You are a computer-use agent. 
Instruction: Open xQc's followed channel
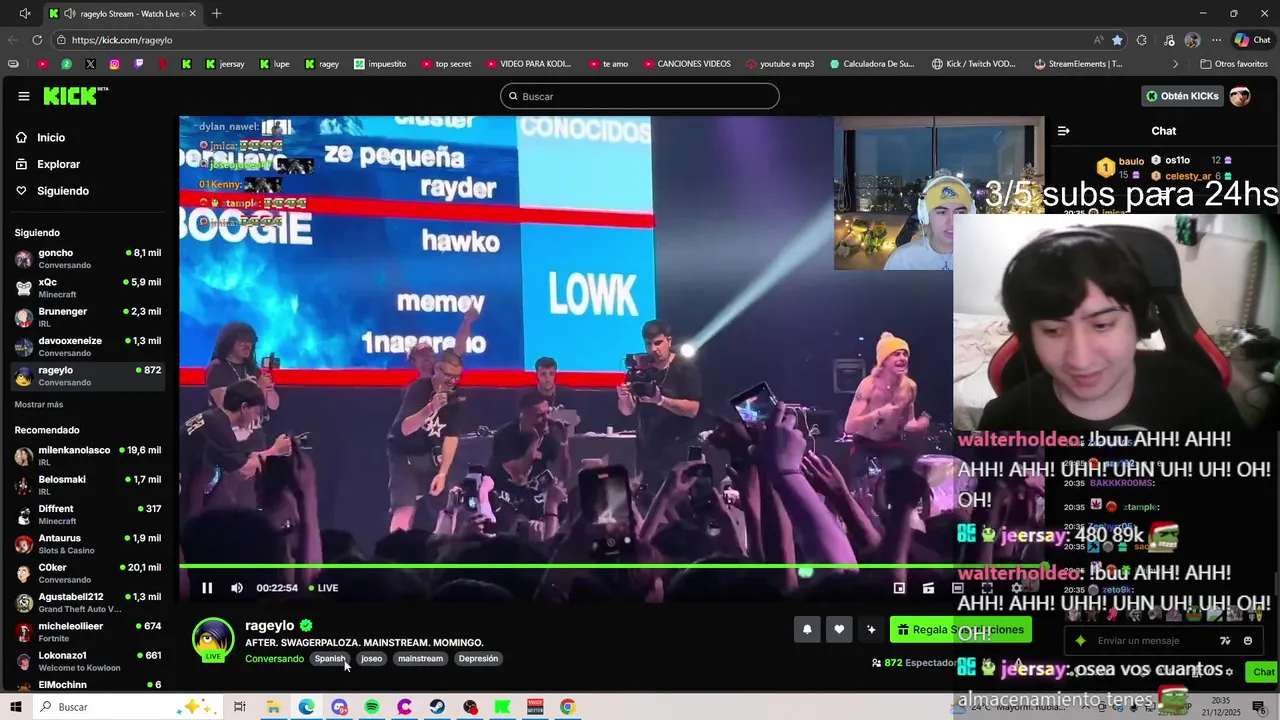click(x=87, y=287)
